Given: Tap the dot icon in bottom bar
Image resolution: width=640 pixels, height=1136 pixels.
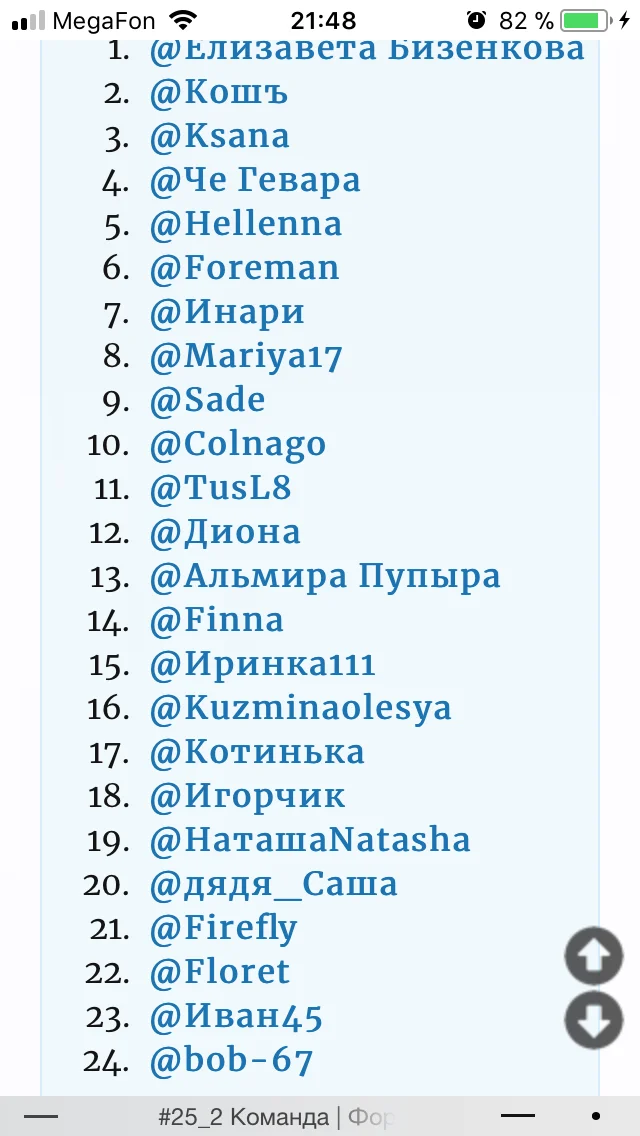Looking at the screenshot, I should [596, 1115].
